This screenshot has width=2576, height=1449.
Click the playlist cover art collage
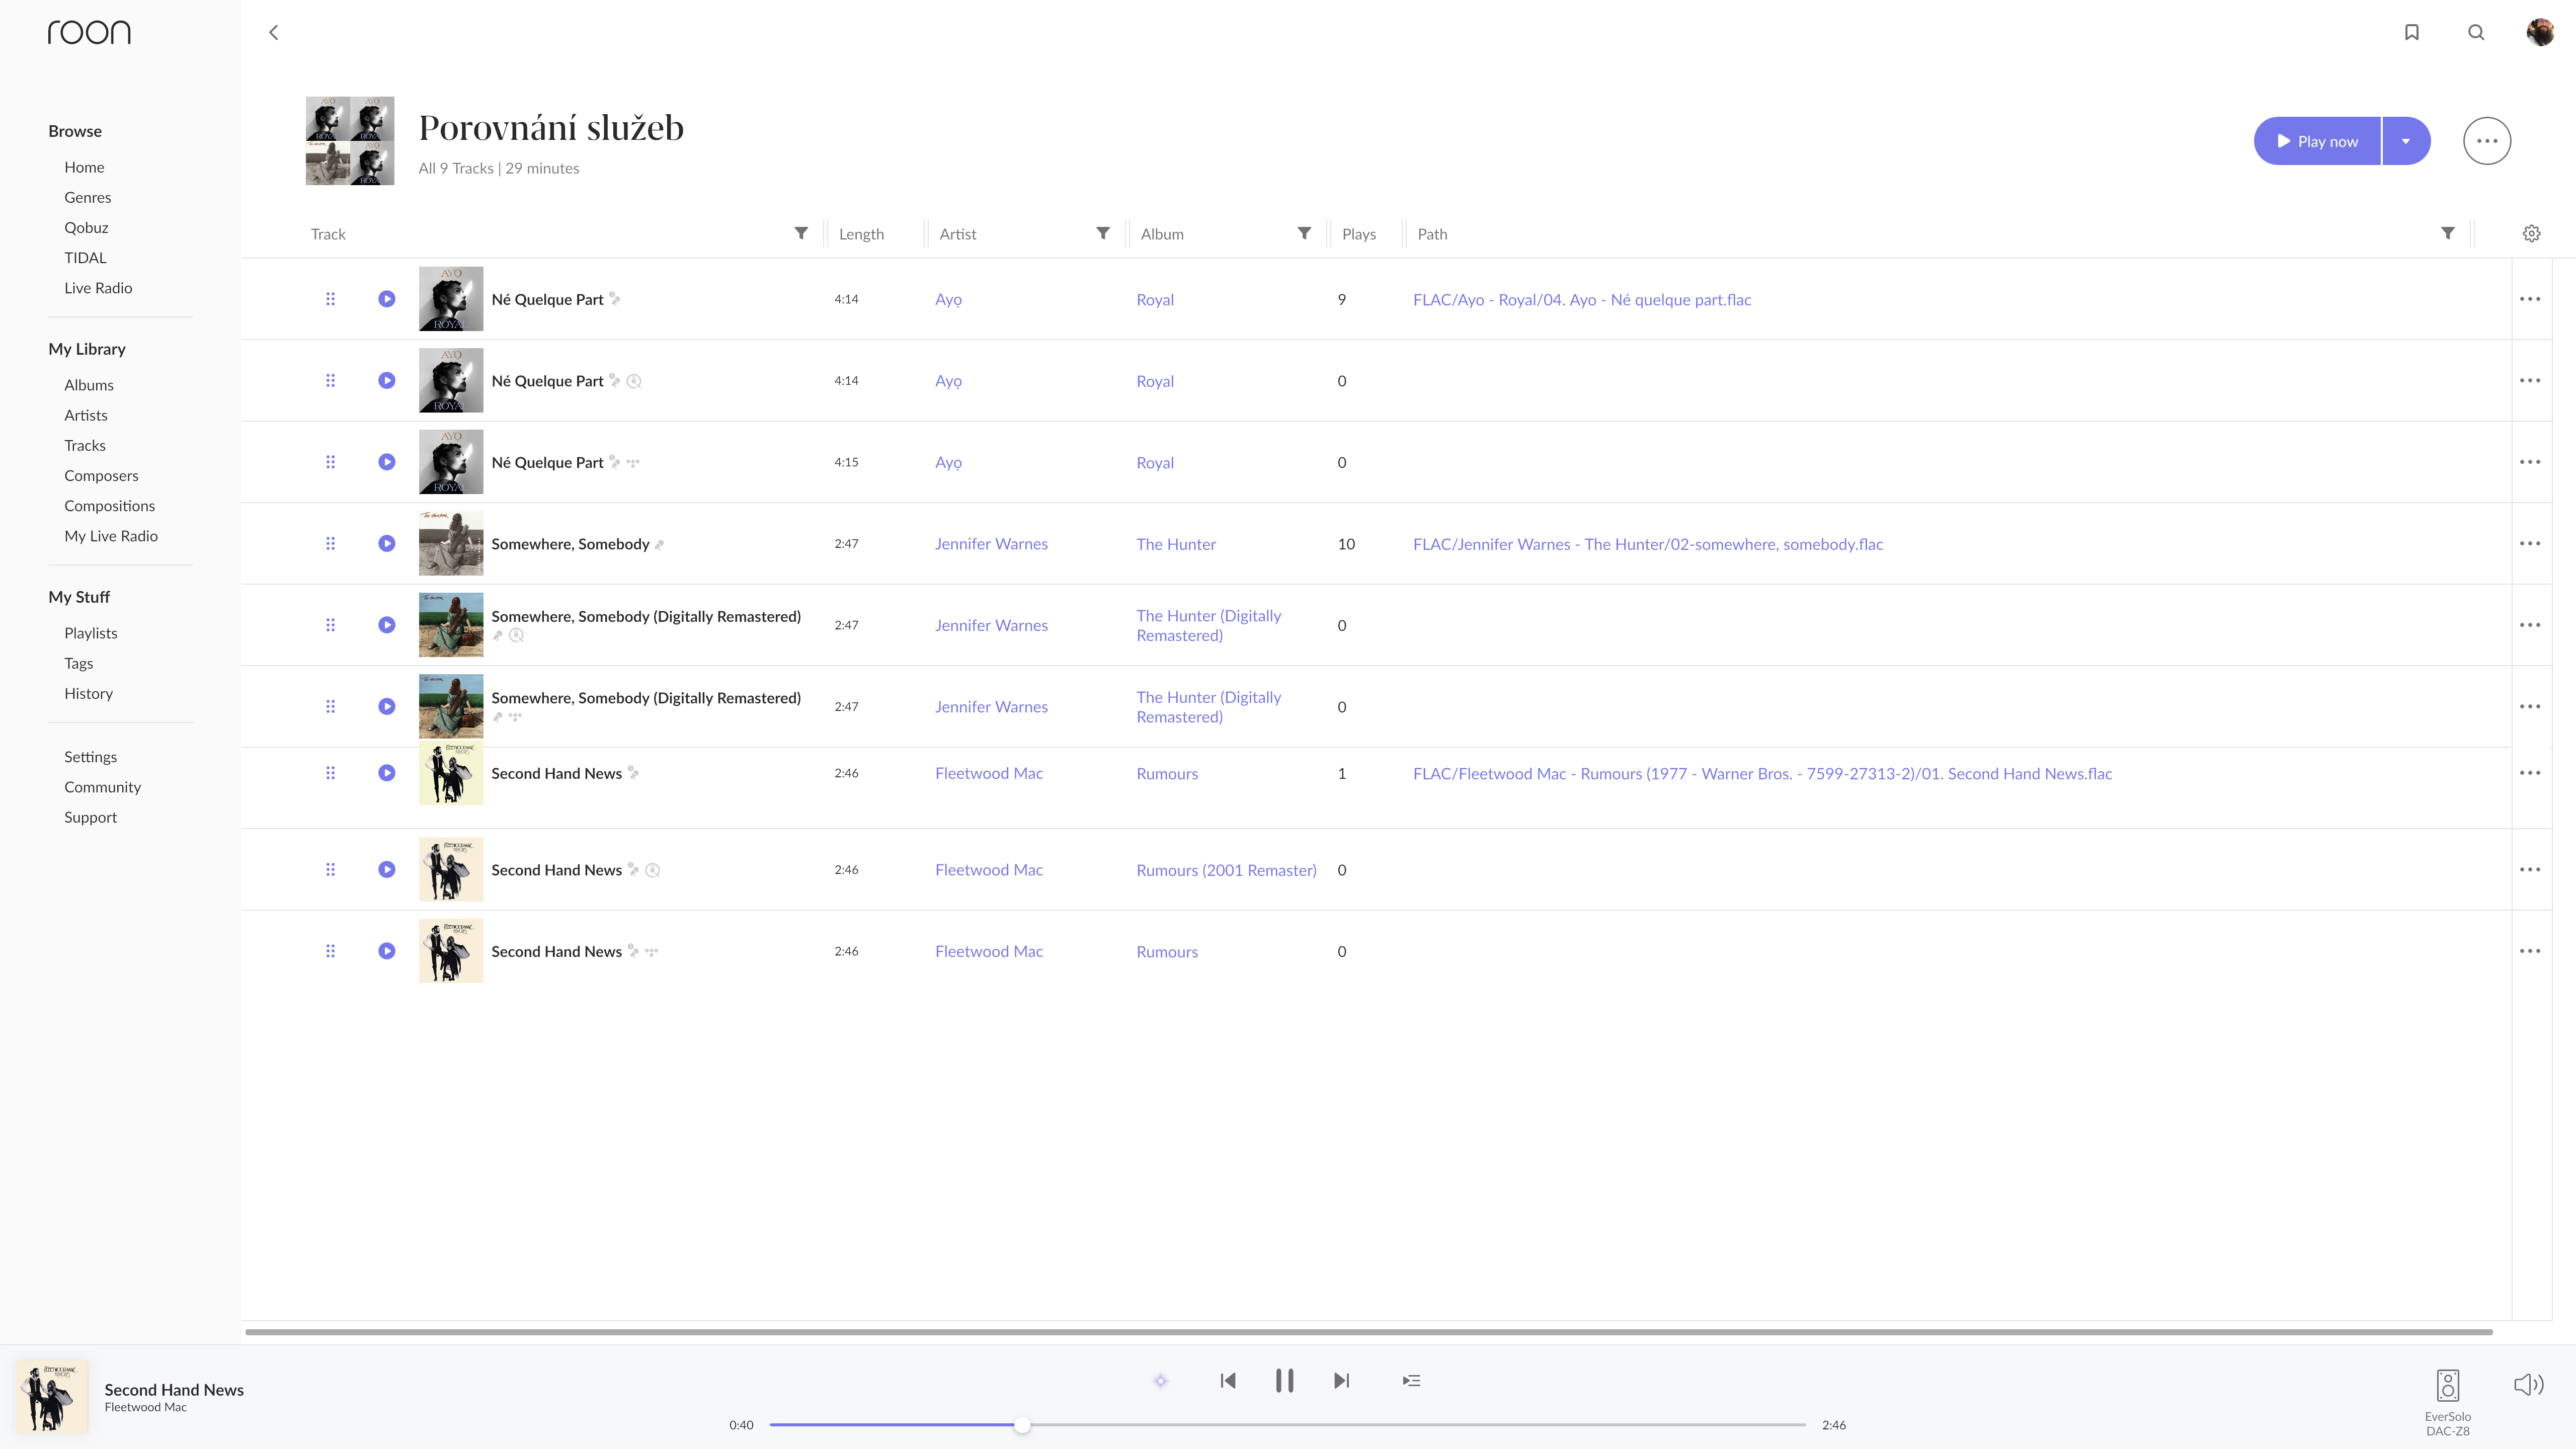[x=350, y=141]
